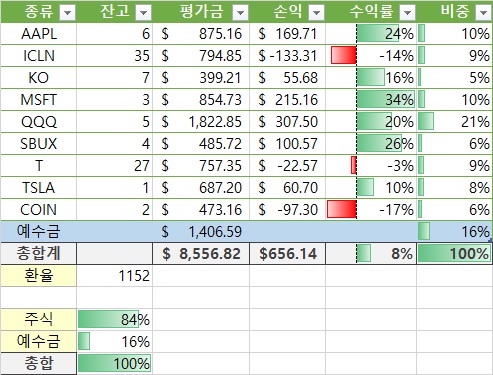The image size is (493, 375).
Task: Select the -133.31 loss cell
Action: tap(288, 56)
